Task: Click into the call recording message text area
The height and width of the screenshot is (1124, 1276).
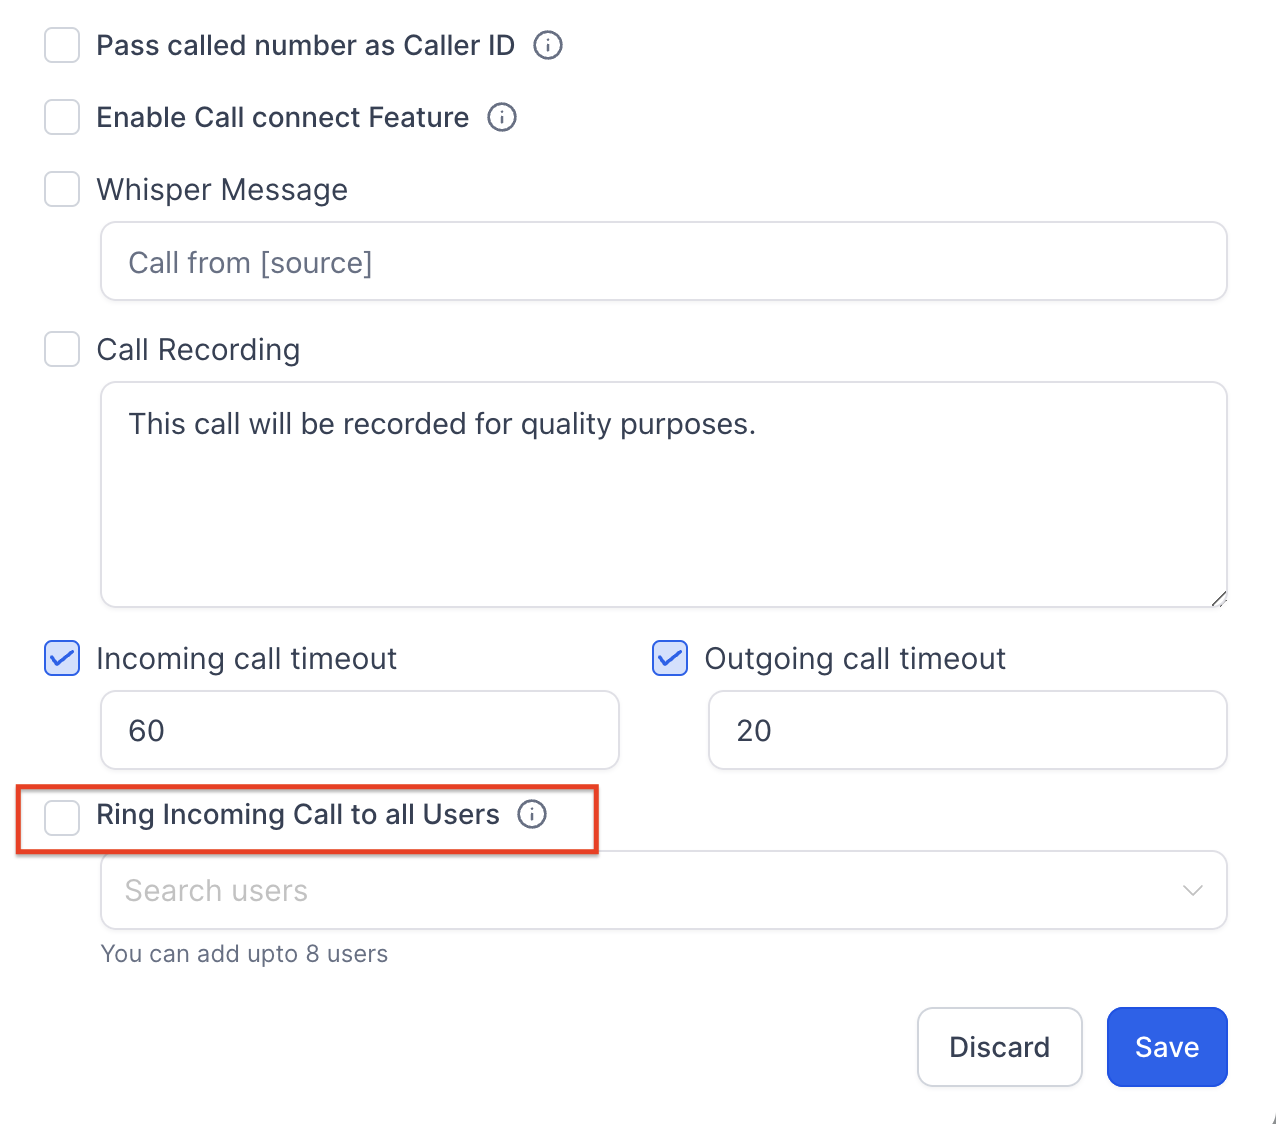Action: (x=664, y=494)
